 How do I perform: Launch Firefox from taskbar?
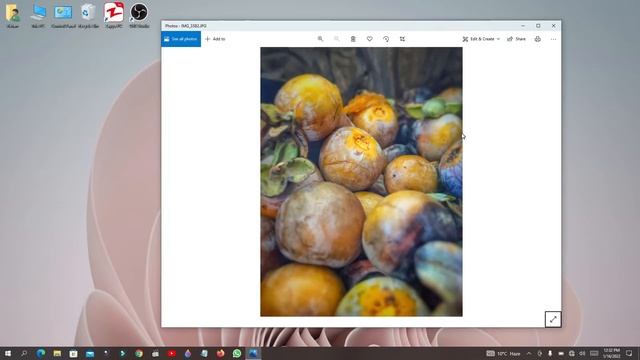coord(221,353)
